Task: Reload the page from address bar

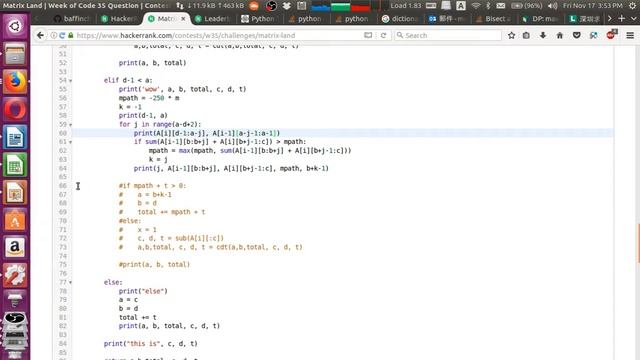Action: coord(383,36)
